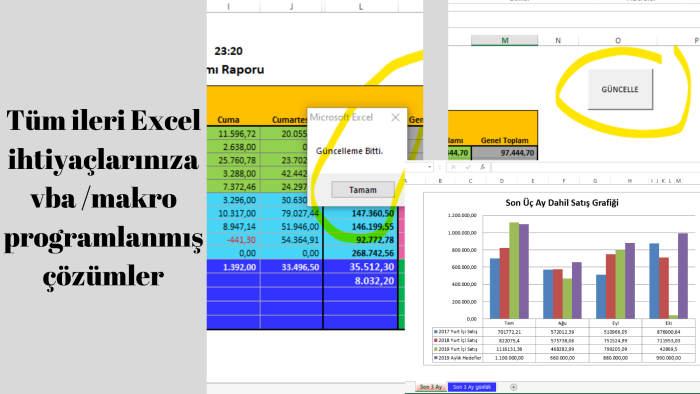Select cell with value 146.199,55
The width and height of the screenshot is (700, 394).
pos(360,227)
